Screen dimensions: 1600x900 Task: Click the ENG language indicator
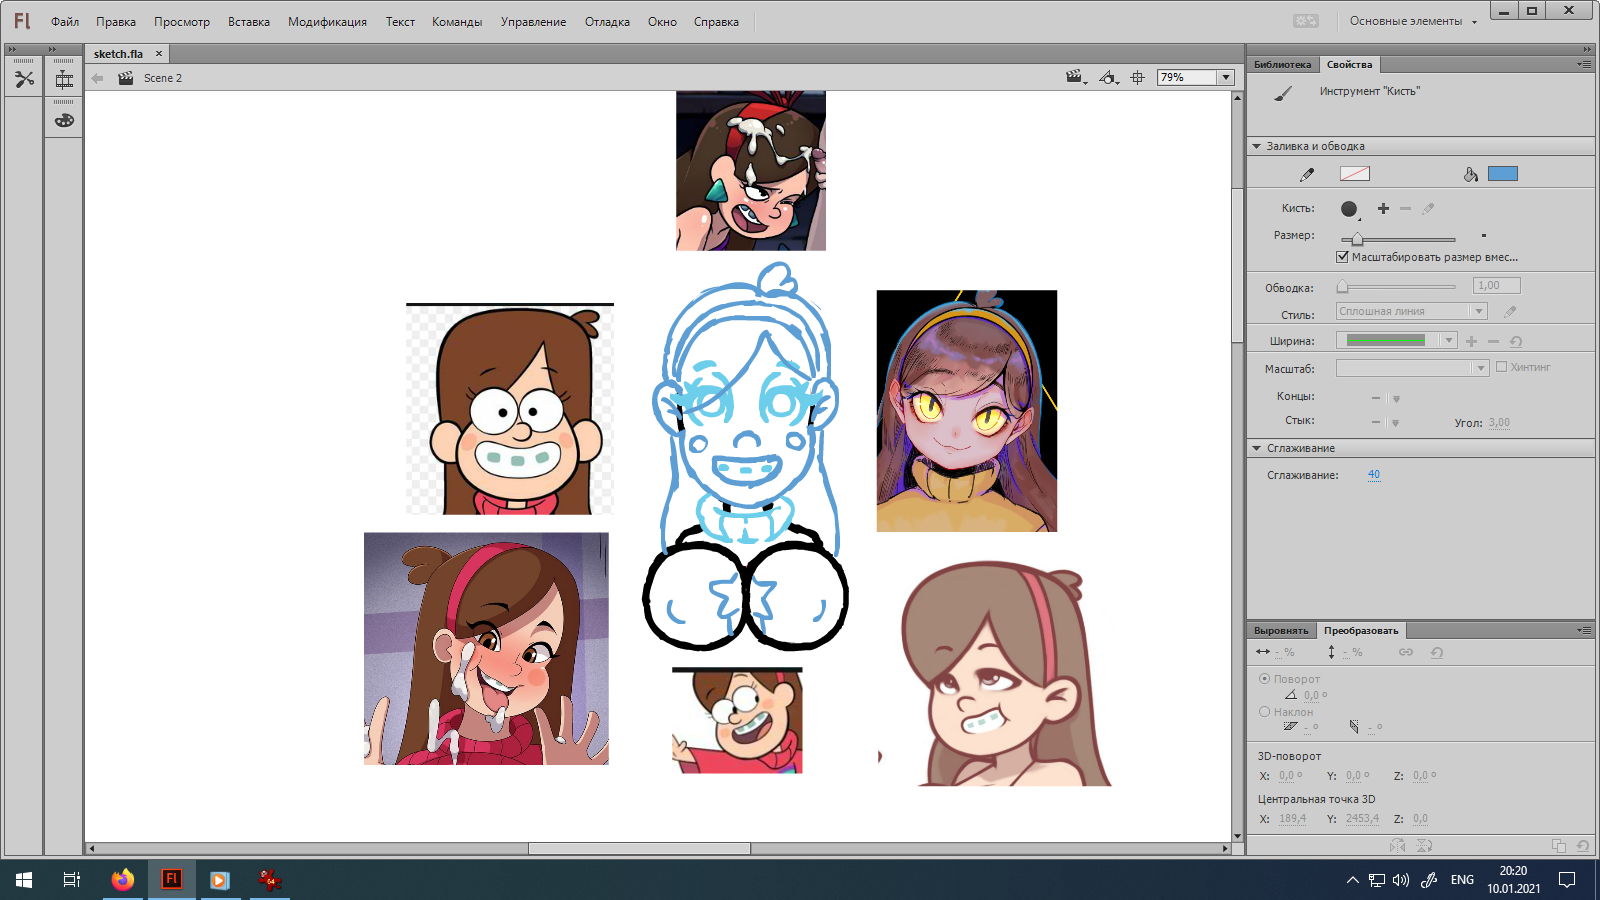[1462, 880]
